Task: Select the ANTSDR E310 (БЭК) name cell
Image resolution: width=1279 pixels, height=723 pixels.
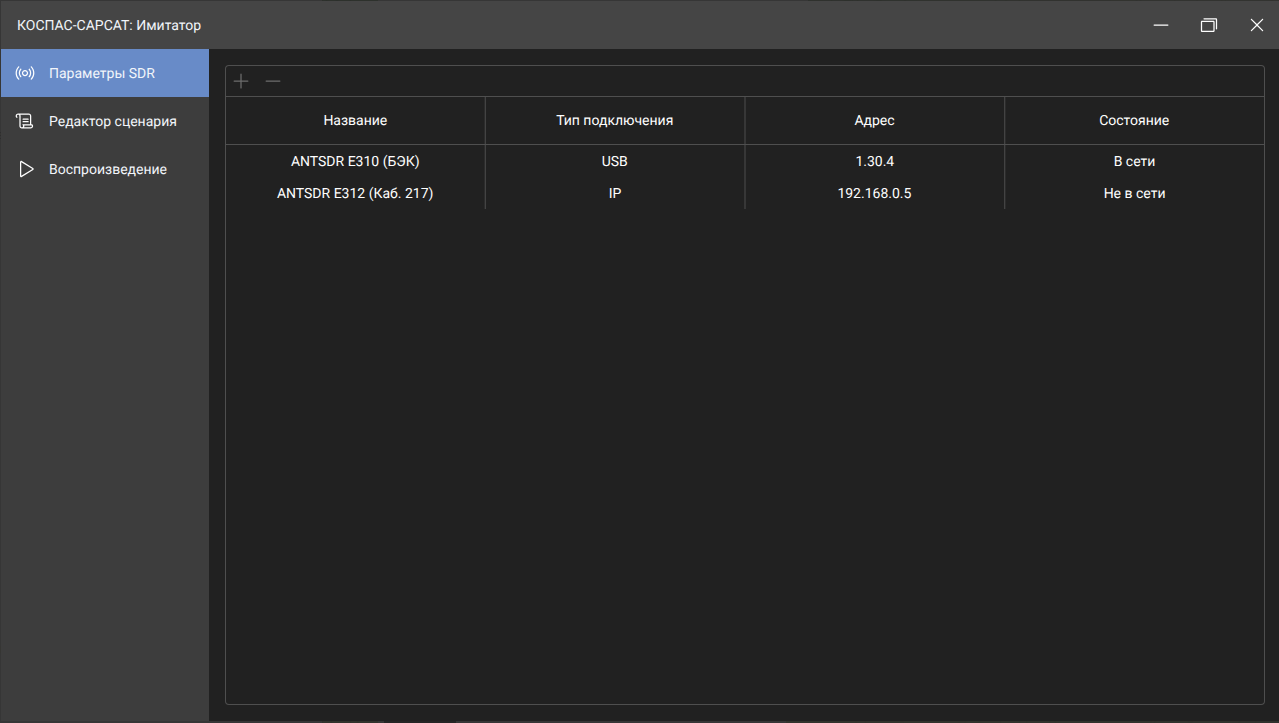Action: pyautogui.click(x=355, y=161)
